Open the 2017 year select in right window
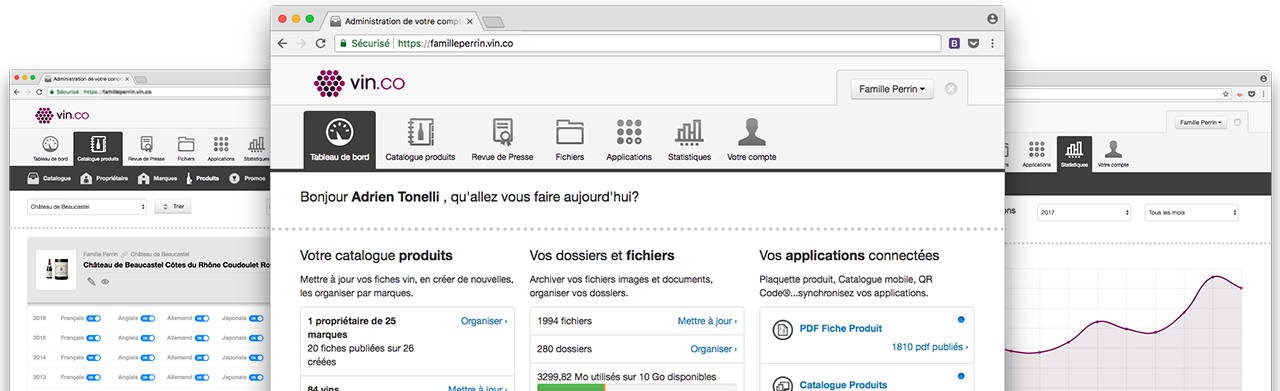This screenshot has width=1280, height=391. [1084, 213]
